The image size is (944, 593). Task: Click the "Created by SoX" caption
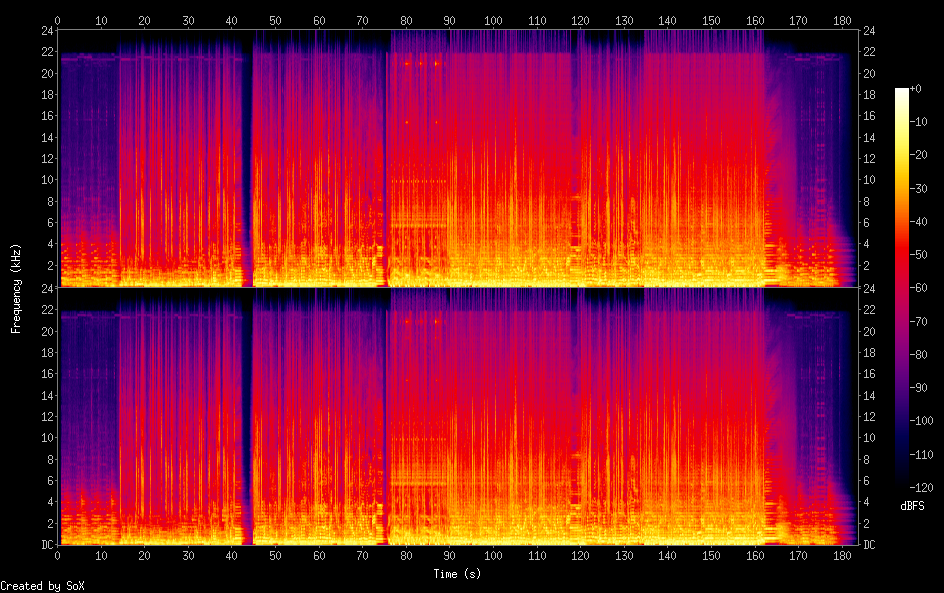[x=42, y=586]
